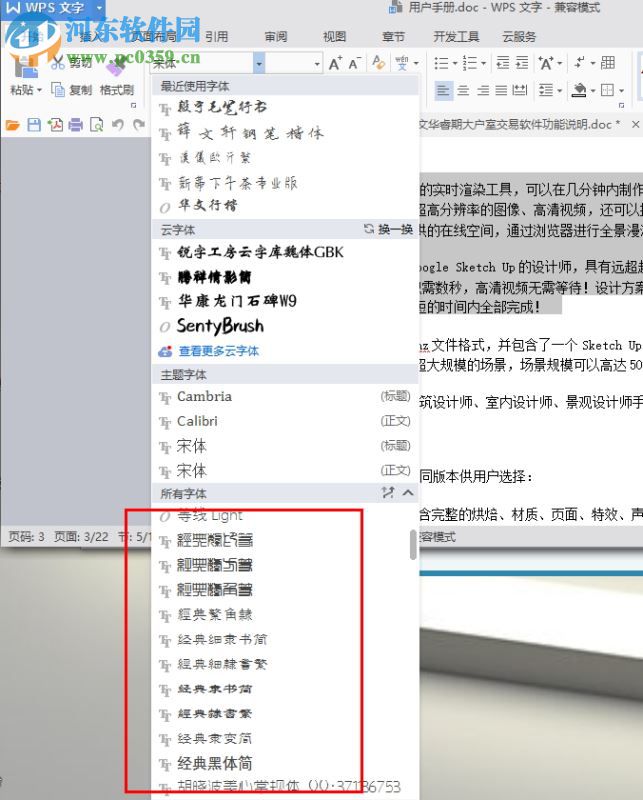Open the font name dropdown arrow
Viewport: 643px width, 800px height.
pos(259,63)
